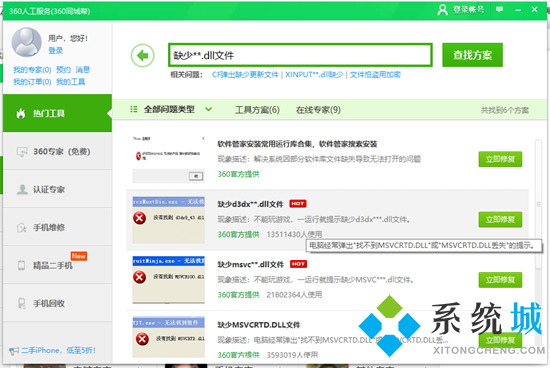The image size is (550, 368).
Task: Open the 消息 link
Action: 83,70
